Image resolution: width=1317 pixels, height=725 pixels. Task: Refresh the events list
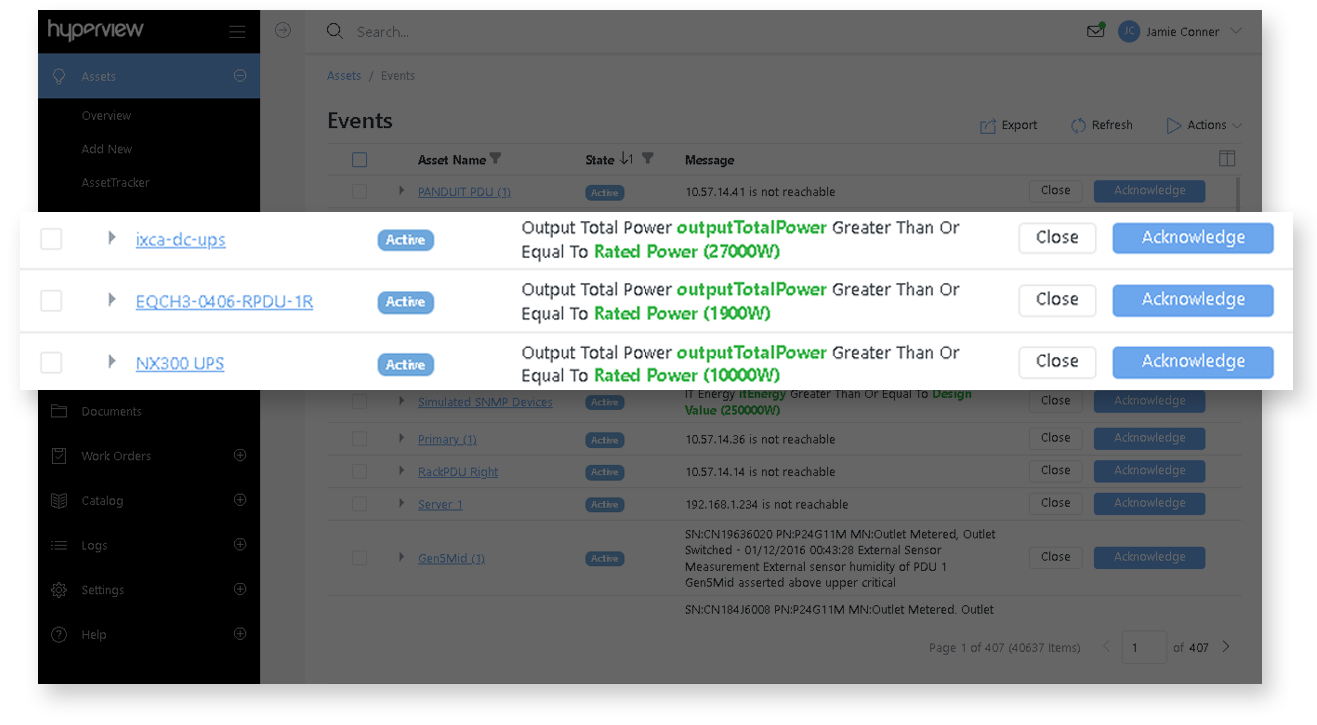pos(1101,126)
